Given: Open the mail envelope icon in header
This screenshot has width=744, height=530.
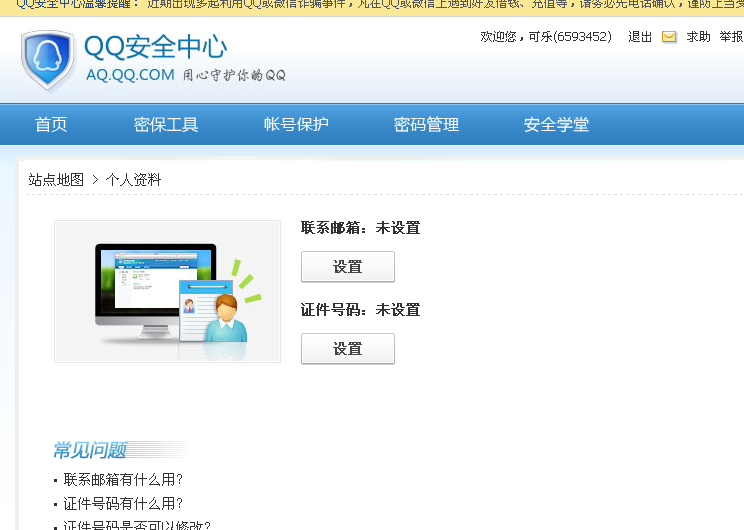Looking at the screenshot, I should [669, 37].
